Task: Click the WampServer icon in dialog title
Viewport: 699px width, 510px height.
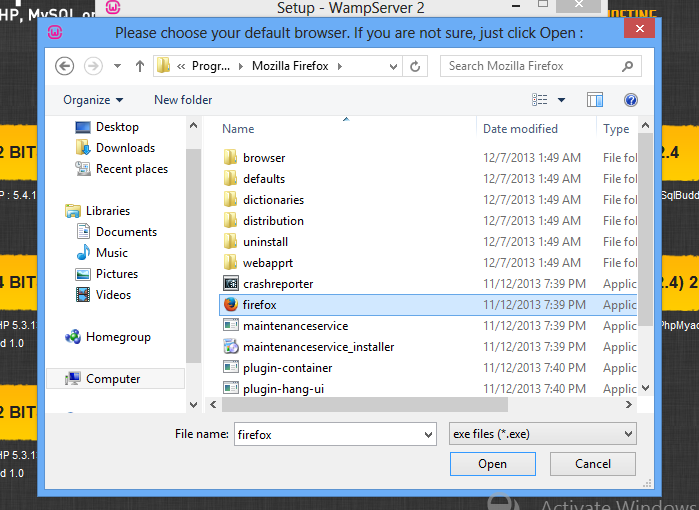Action: [x=55, y=32]
